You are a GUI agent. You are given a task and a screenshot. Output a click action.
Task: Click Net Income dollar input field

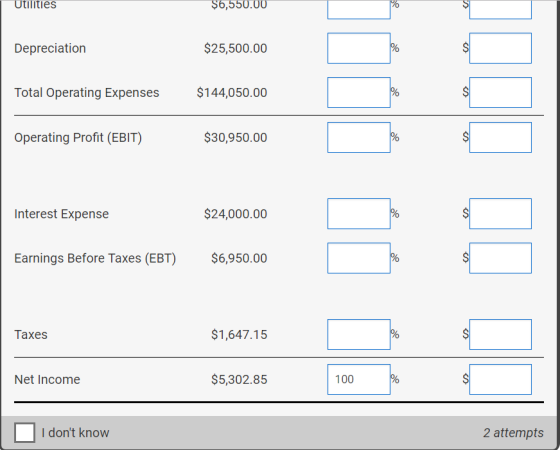(x=500, y=379)
